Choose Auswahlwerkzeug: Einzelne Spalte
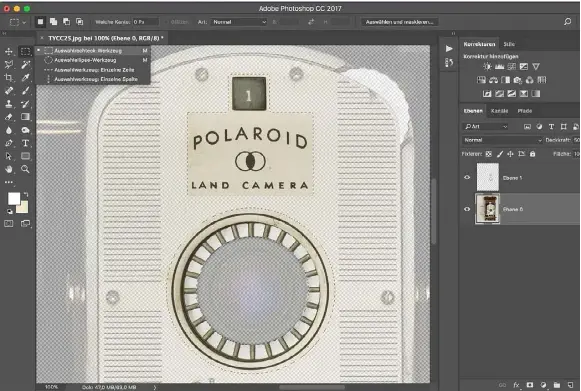This screenshot has width=581, height=391. tap(93, 79)
